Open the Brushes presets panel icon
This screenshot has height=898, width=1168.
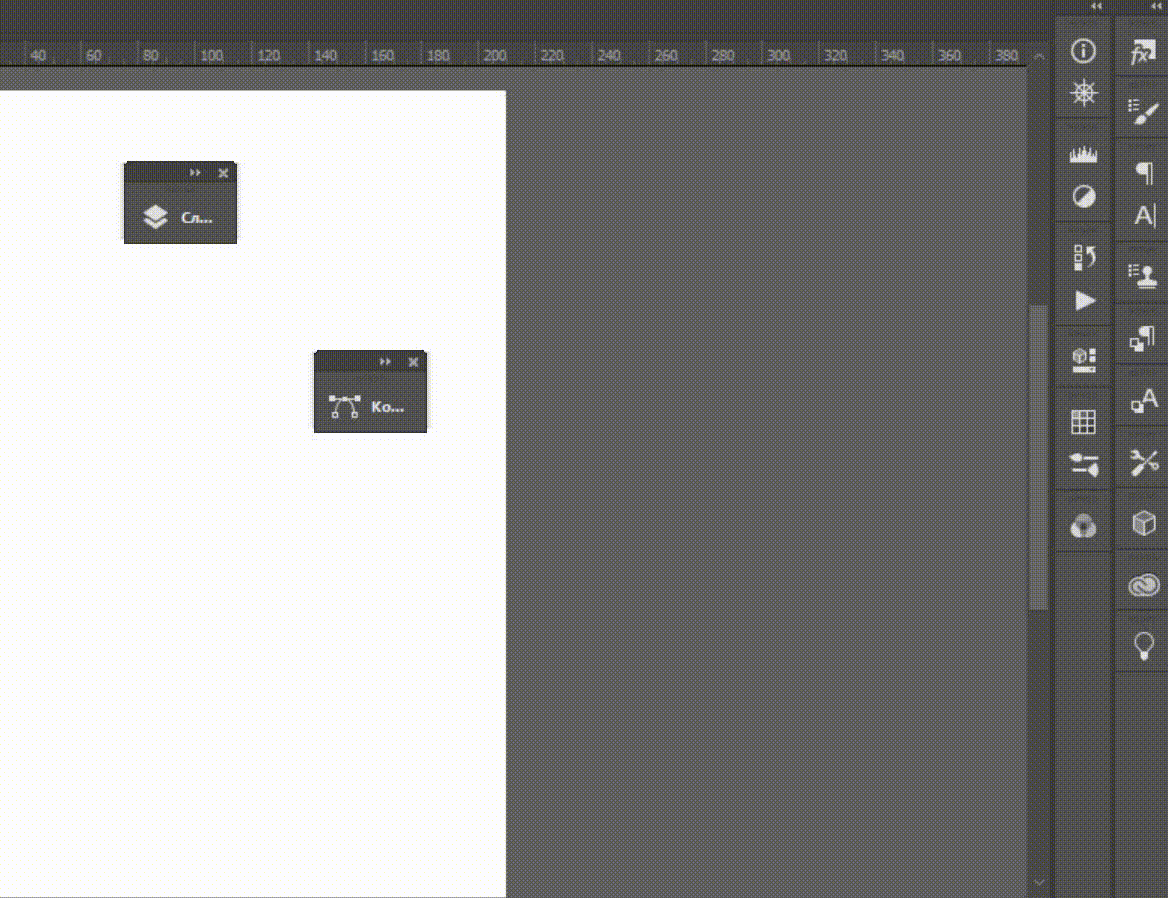pyautogui.click(x=1143, y=112)
